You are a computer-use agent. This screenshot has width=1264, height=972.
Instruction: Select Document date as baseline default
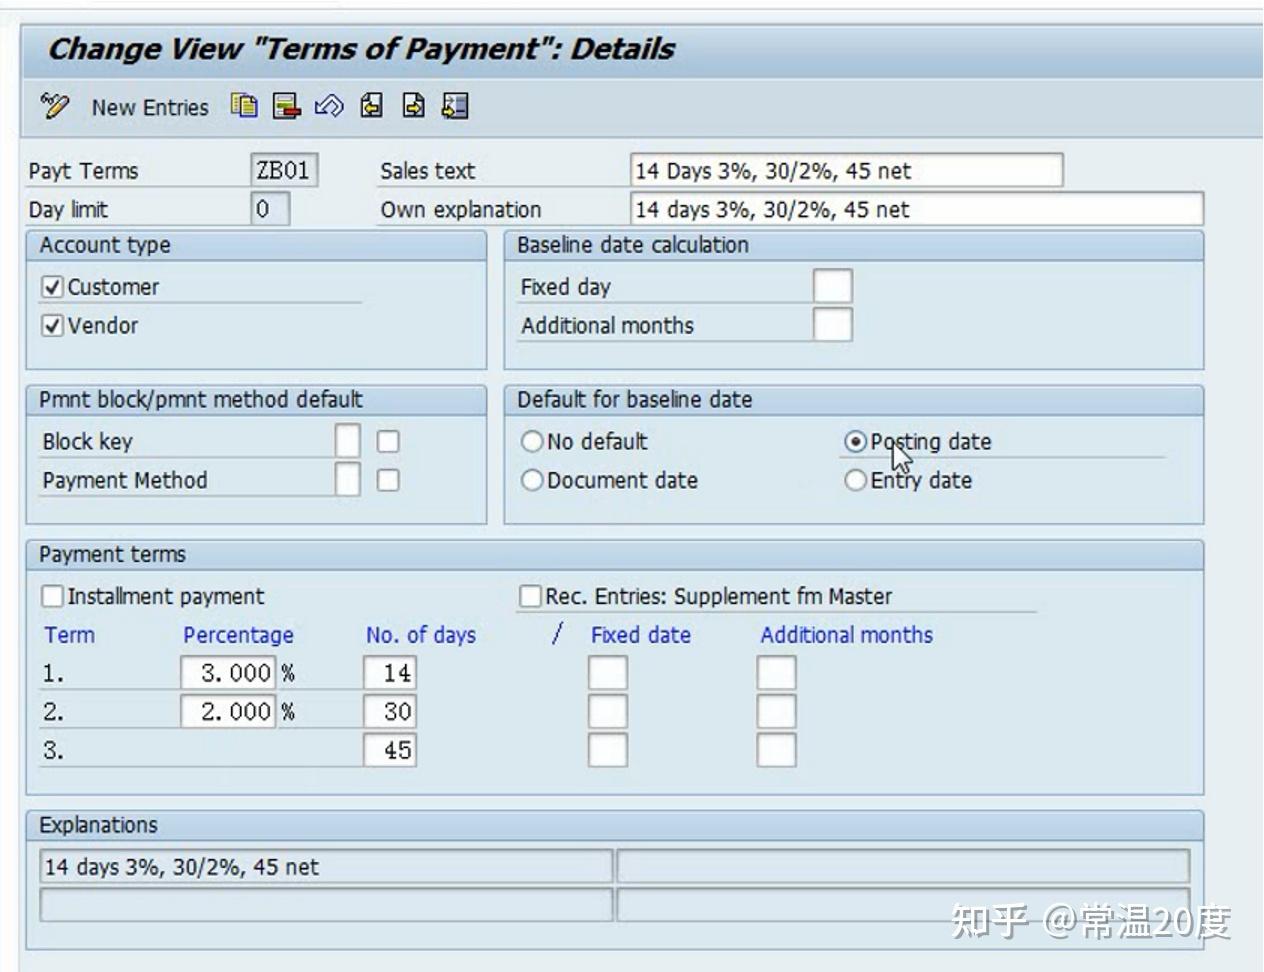[x=532, y=480]
